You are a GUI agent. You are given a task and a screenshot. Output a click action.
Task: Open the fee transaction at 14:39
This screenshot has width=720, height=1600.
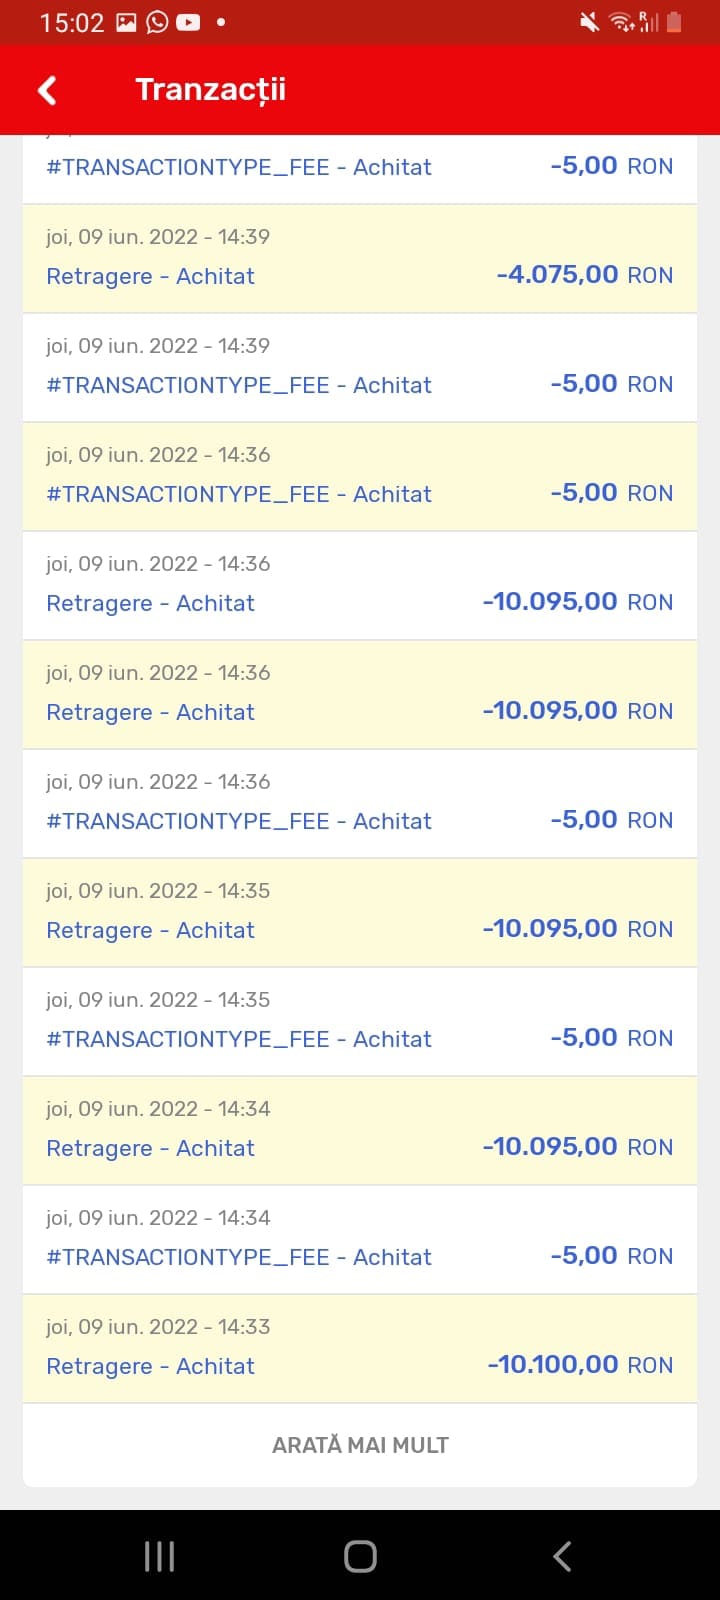pyautogui.click(x=360, y=368)
